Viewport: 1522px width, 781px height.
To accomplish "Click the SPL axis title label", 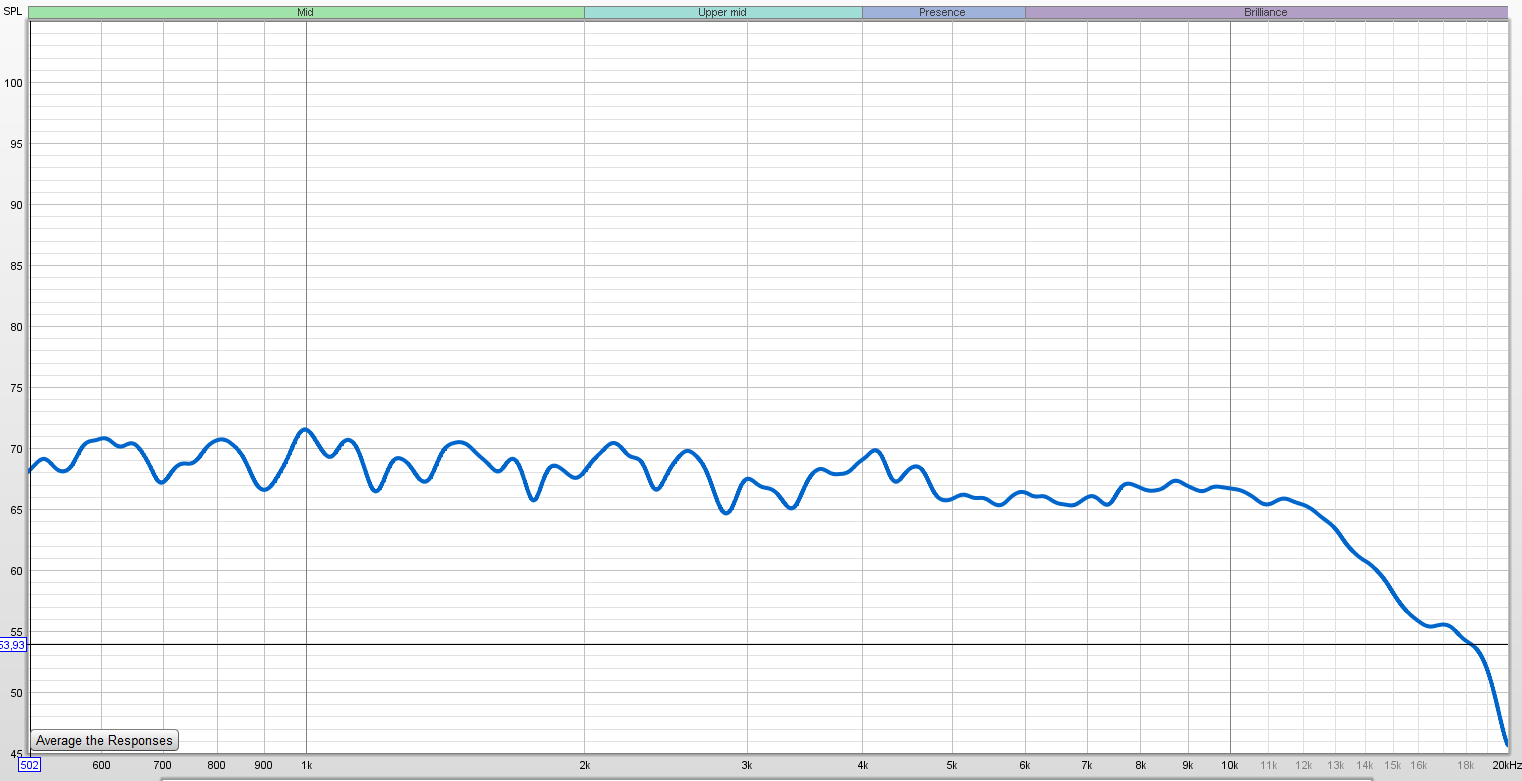I will click(x=12, y=11).
